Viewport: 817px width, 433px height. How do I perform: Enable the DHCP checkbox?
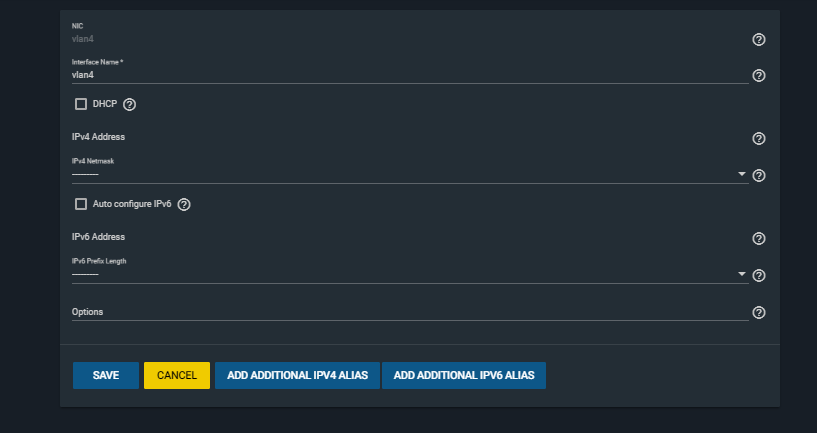point(81,104)
